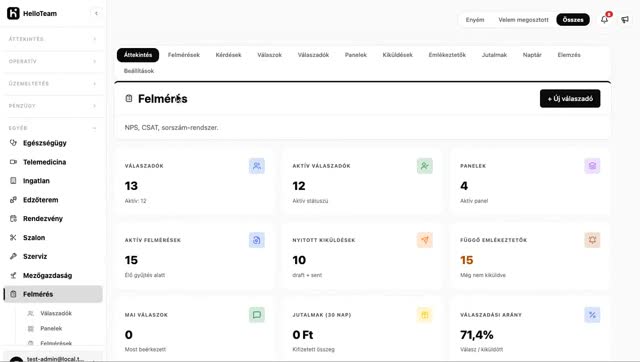Screen dimensions: 640x362
Task: Click the Mai válaszok chat icon
Action: (x=257, y=315)
